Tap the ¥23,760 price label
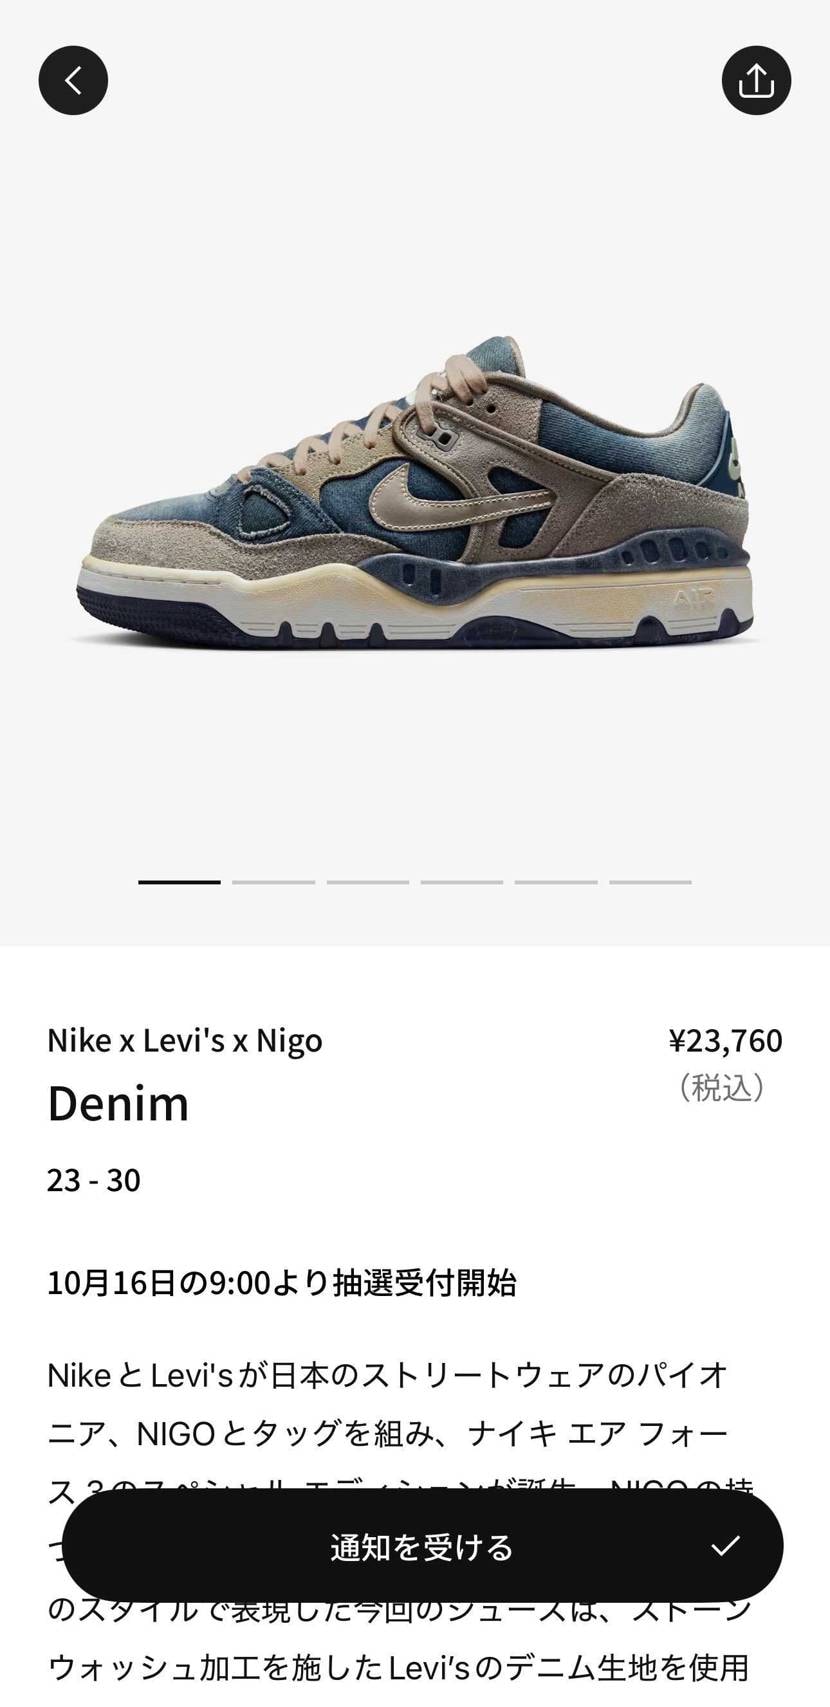Image resolution: width=830 pixels, height=1707 pixels. pyautogui.click(x=725, y=1040)
